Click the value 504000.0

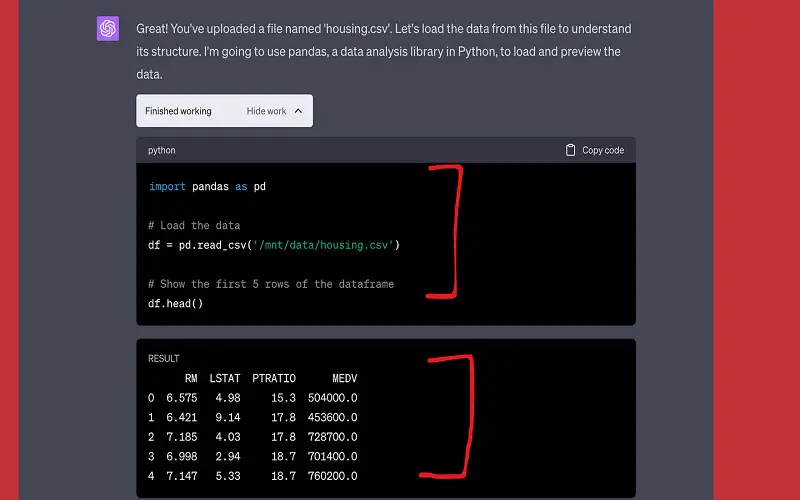pos(333,398)
